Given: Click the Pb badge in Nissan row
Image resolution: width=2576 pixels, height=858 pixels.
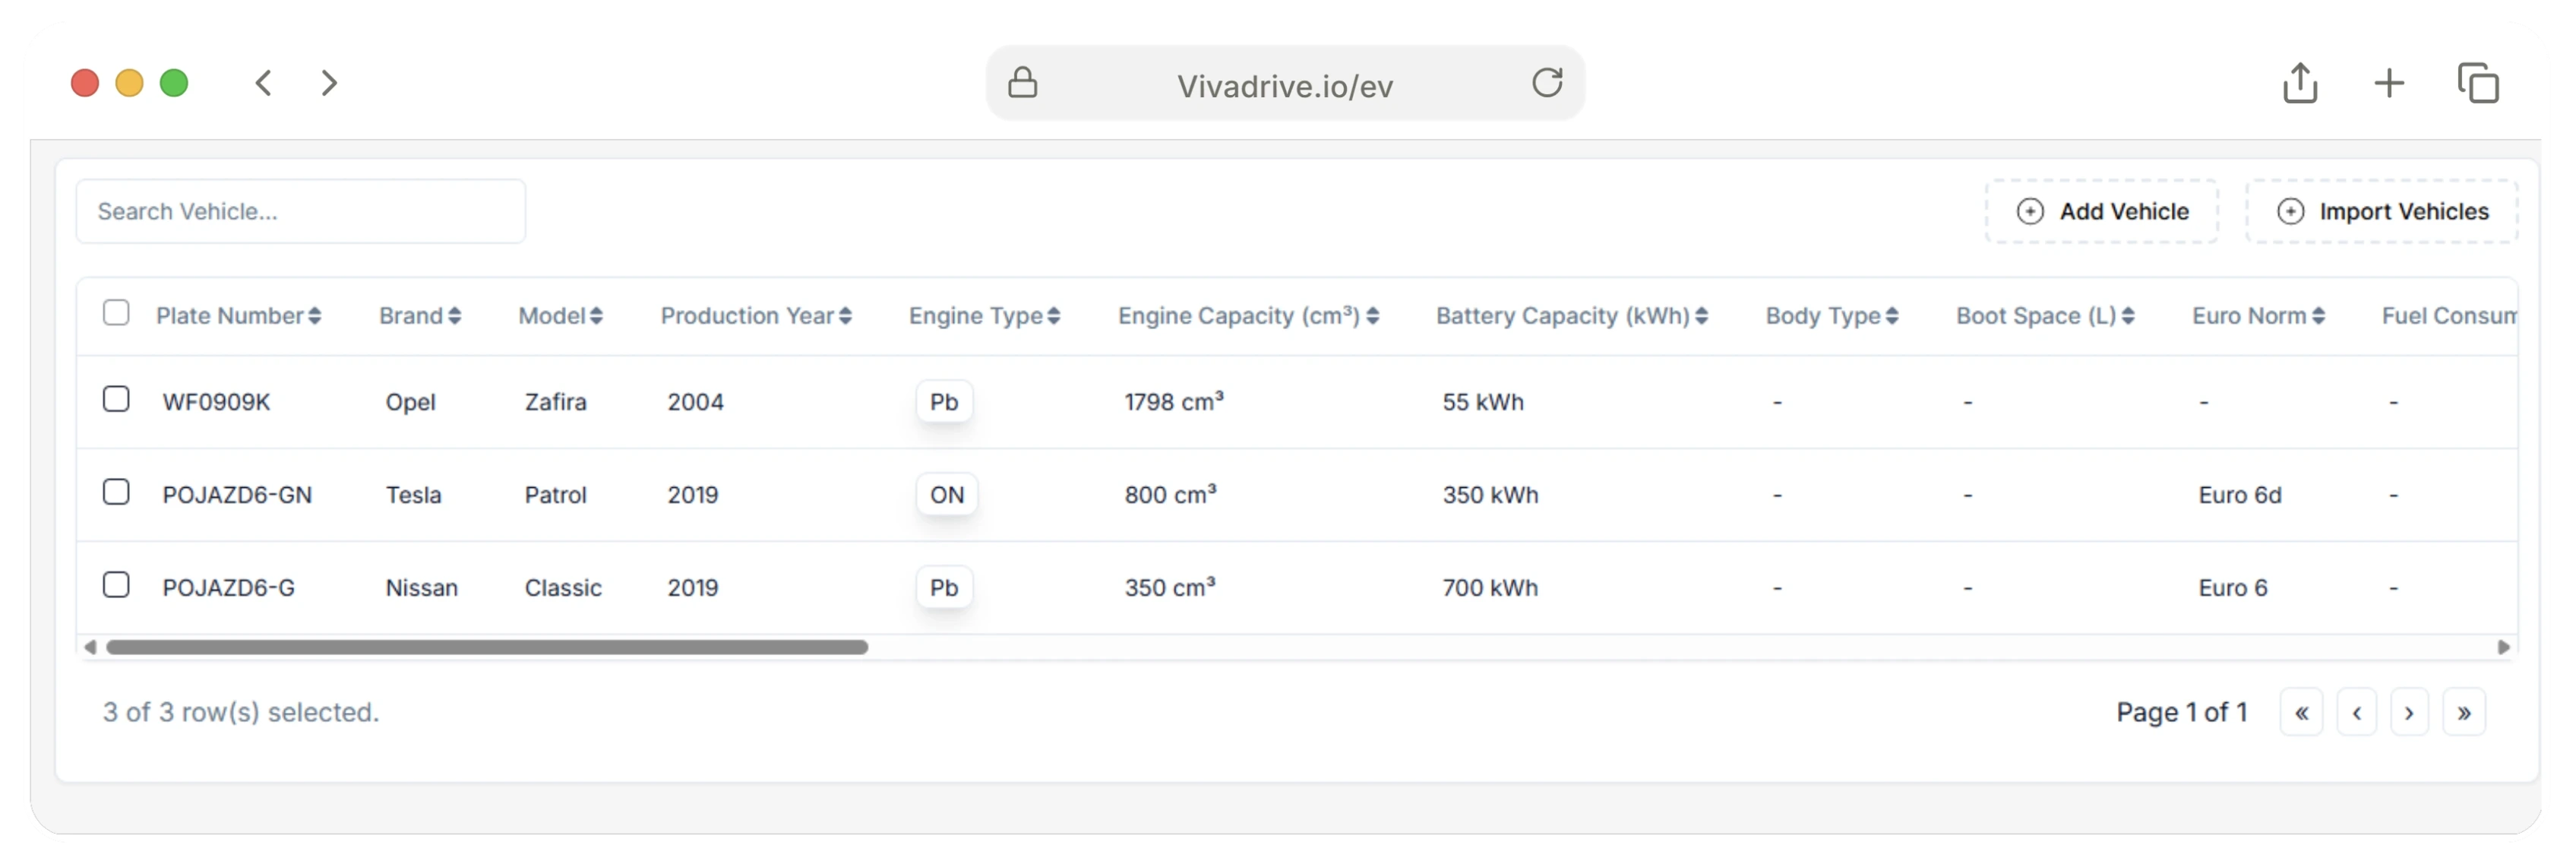Looking at the screenshot, I should point(944,588).
